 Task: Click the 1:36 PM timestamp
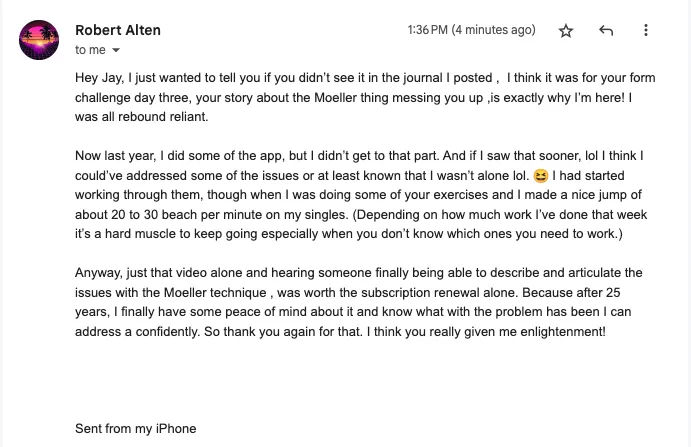tap(427, 30)
